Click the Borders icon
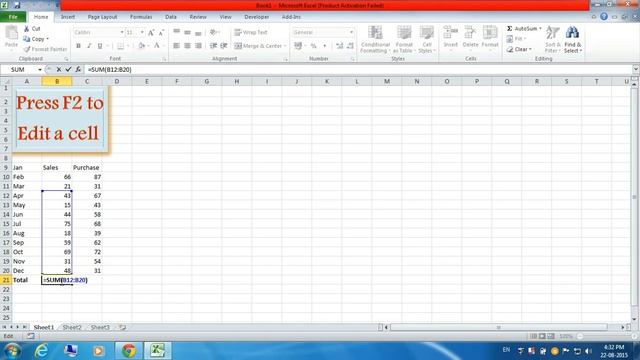This screenshot has height=360, width=640. tap(120, 46)
